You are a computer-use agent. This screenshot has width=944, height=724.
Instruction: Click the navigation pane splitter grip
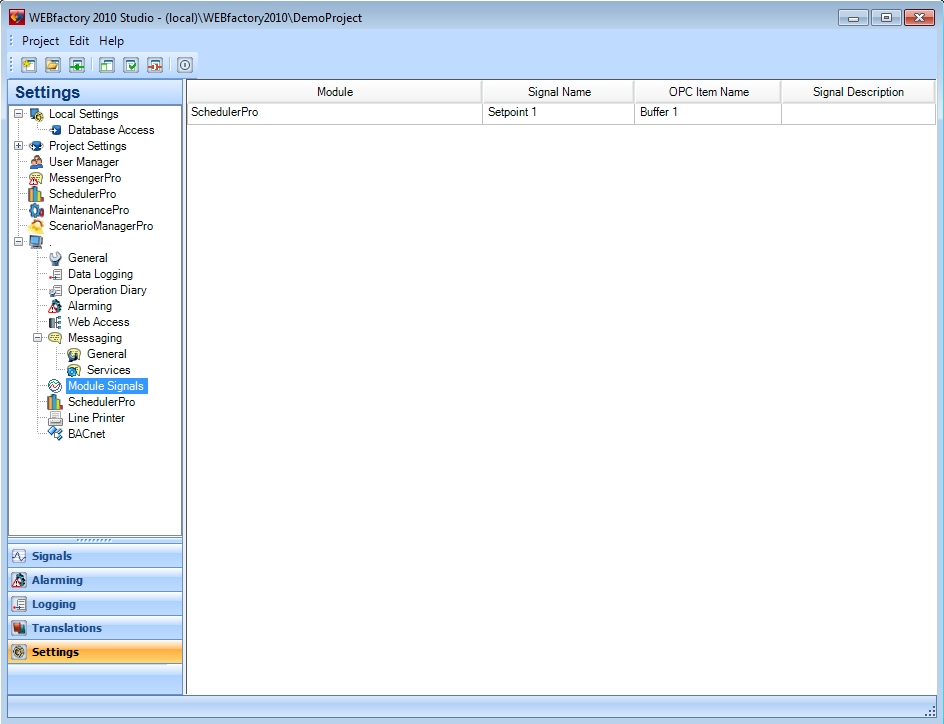95,540
